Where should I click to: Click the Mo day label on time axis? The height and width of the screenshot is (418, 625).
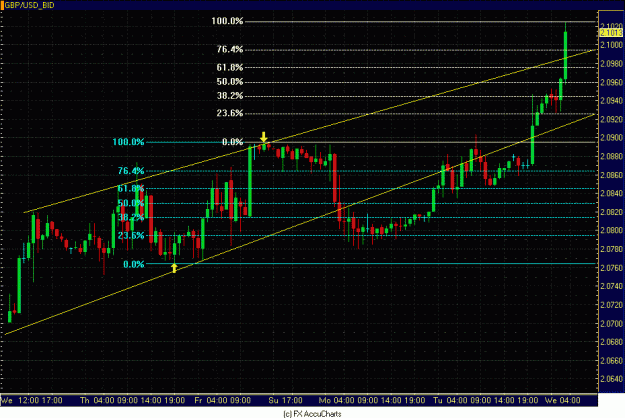[x=325, y=400]
